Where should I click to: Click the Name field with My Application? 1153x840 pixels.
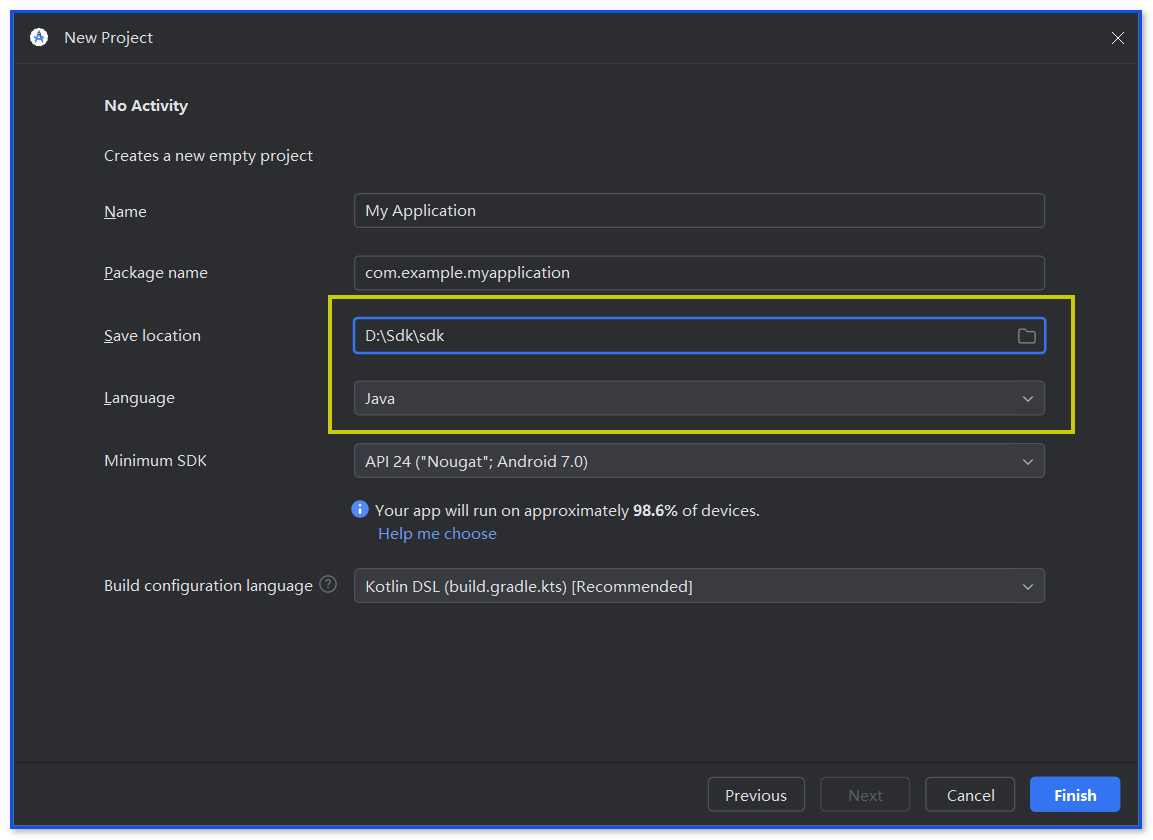point(699,210)
